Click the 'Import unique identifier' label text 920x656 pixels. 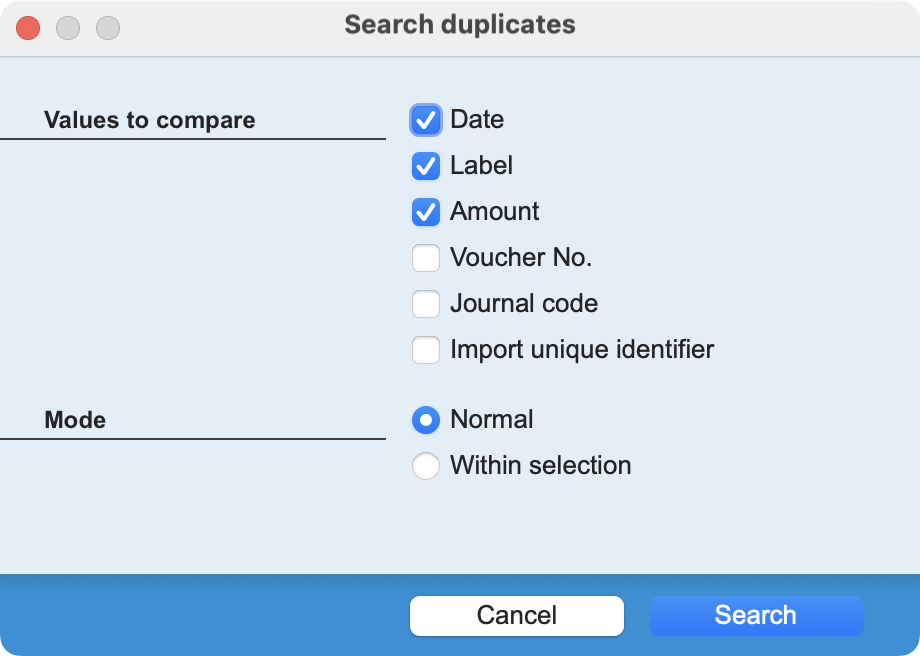(x=582, y=350)
